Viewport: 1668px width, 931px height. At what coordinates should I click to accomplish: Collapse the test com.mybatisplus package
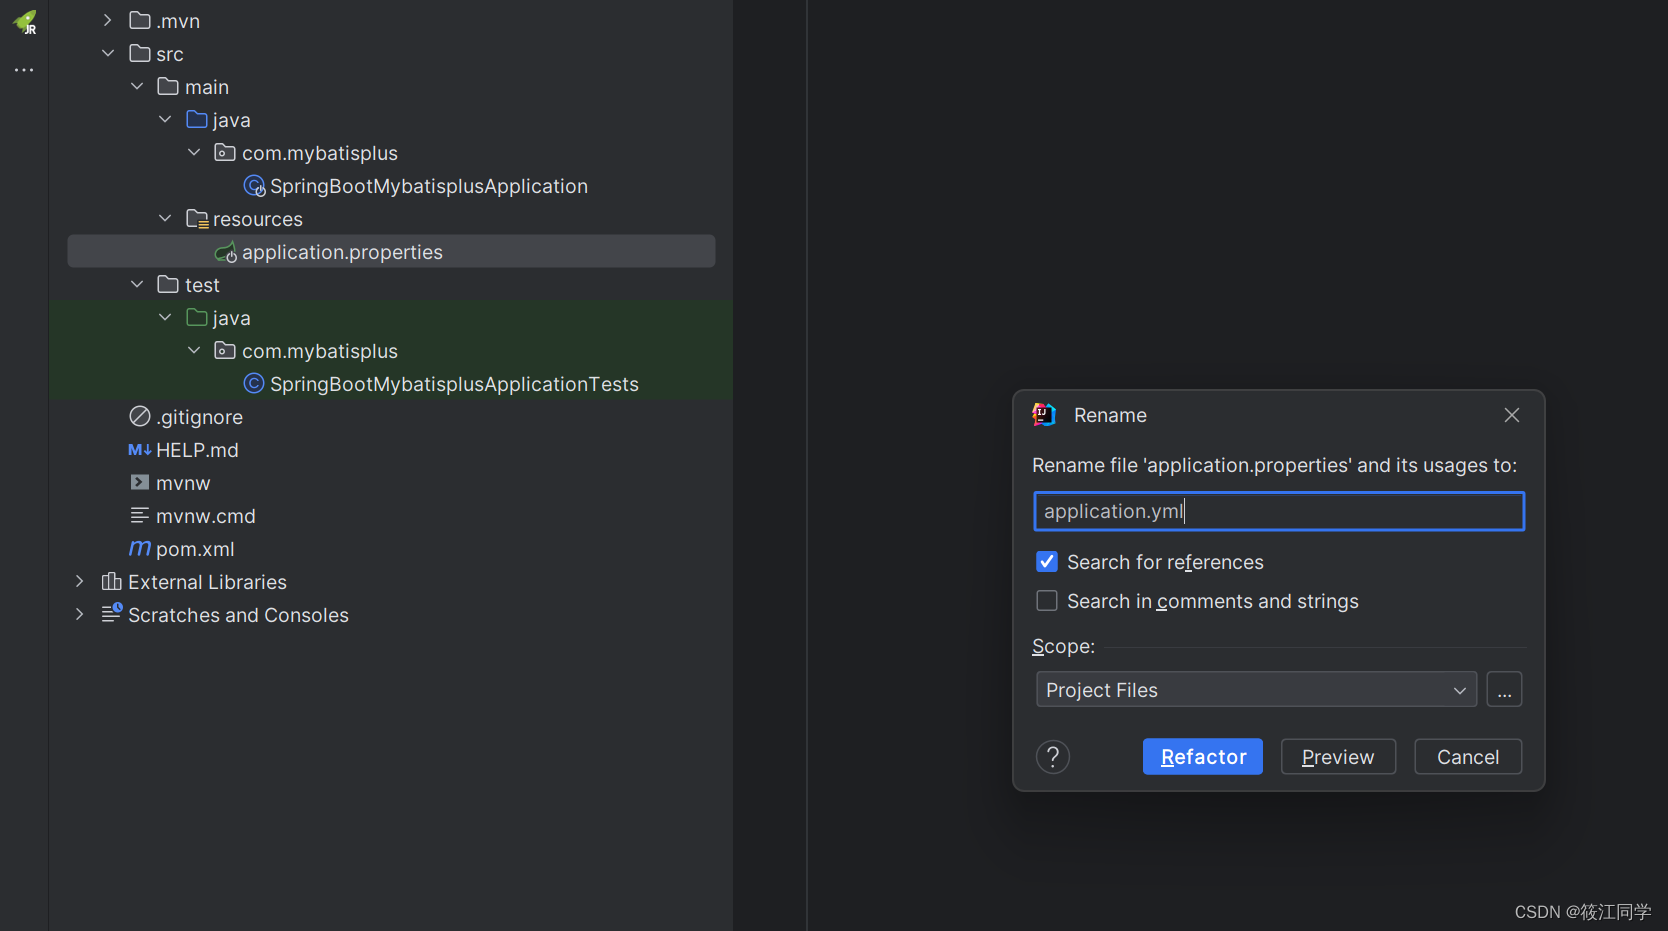pos(194,350)
